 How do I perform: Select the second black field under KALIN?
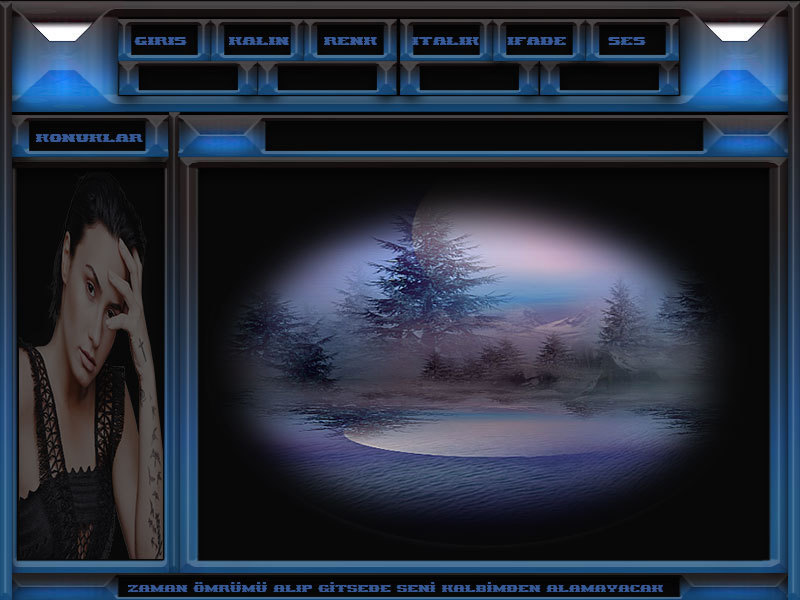327,78
